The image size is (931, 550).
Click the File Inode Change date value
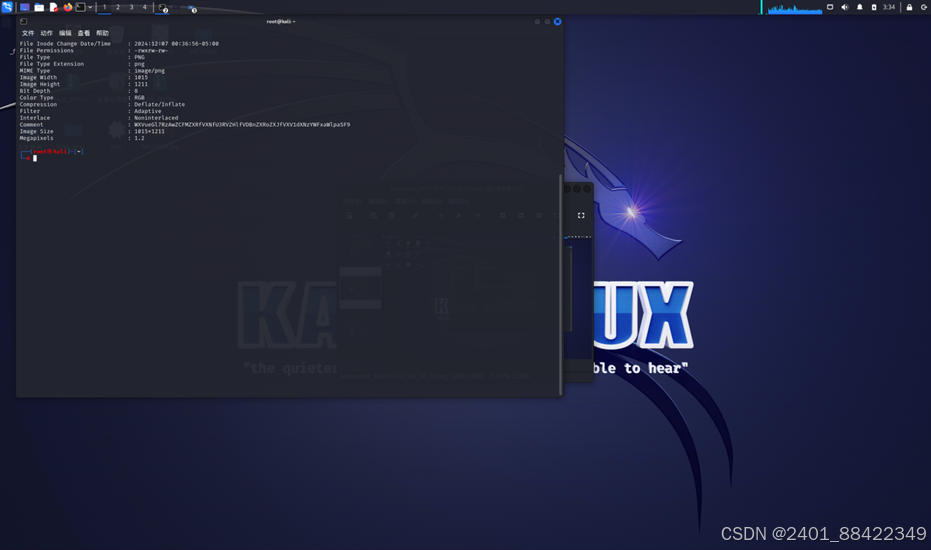pyautogui.click(x=176, y=43)
